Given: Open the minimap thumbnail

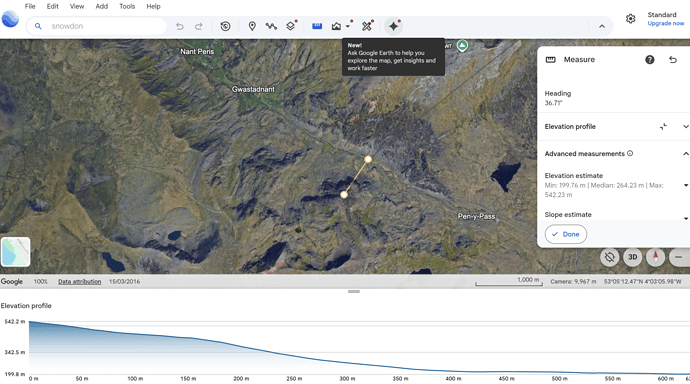Looking at the screenshot, I should point(16,252).
